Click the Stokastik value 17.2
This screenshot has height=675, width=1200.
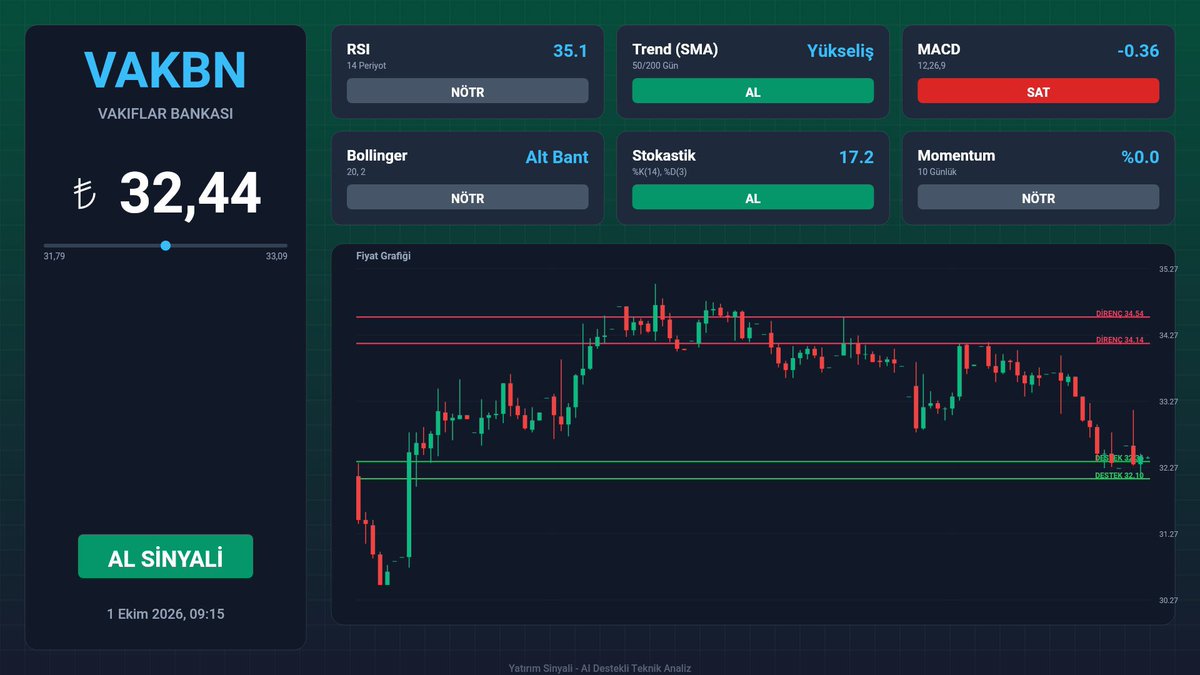856,157
